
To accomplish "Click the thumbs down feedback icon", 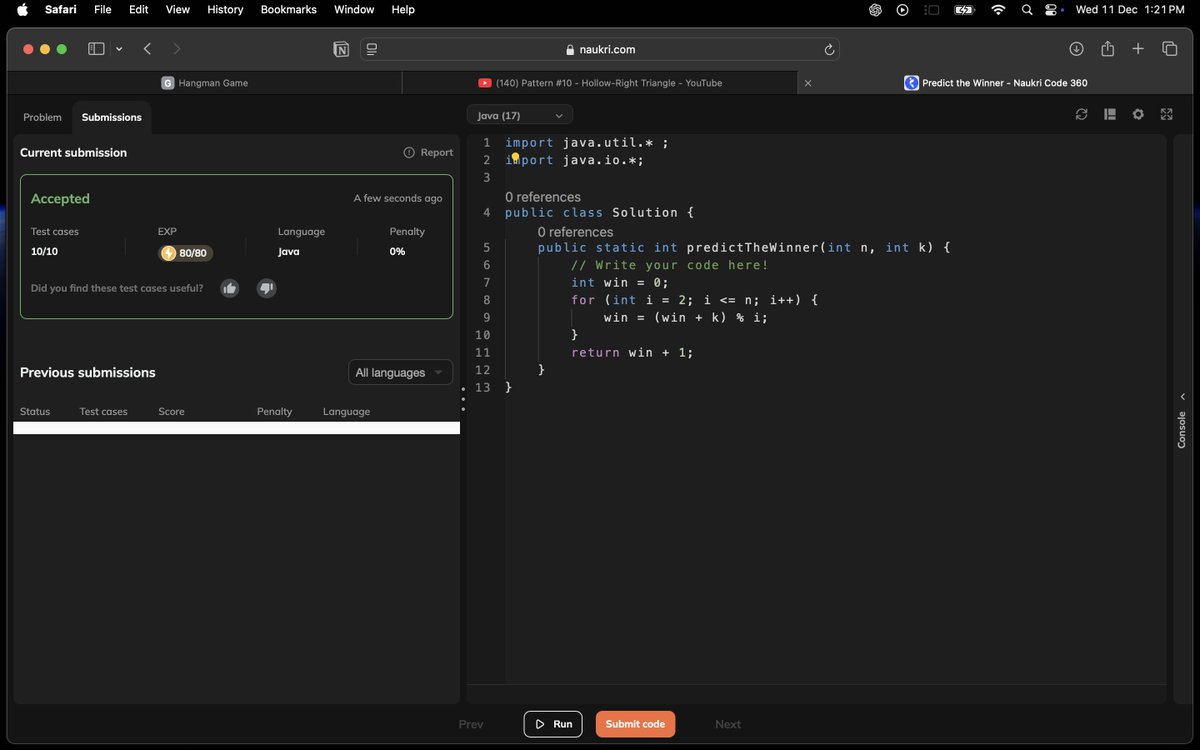I will 266,288.
